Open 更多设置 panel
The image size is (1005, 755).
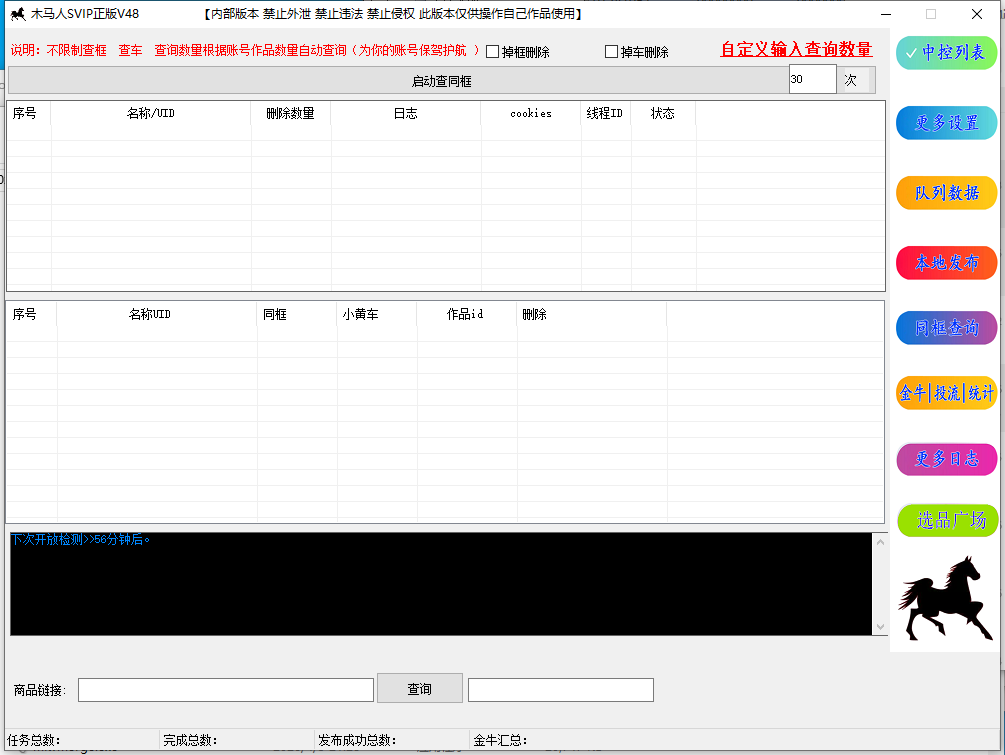947,122
